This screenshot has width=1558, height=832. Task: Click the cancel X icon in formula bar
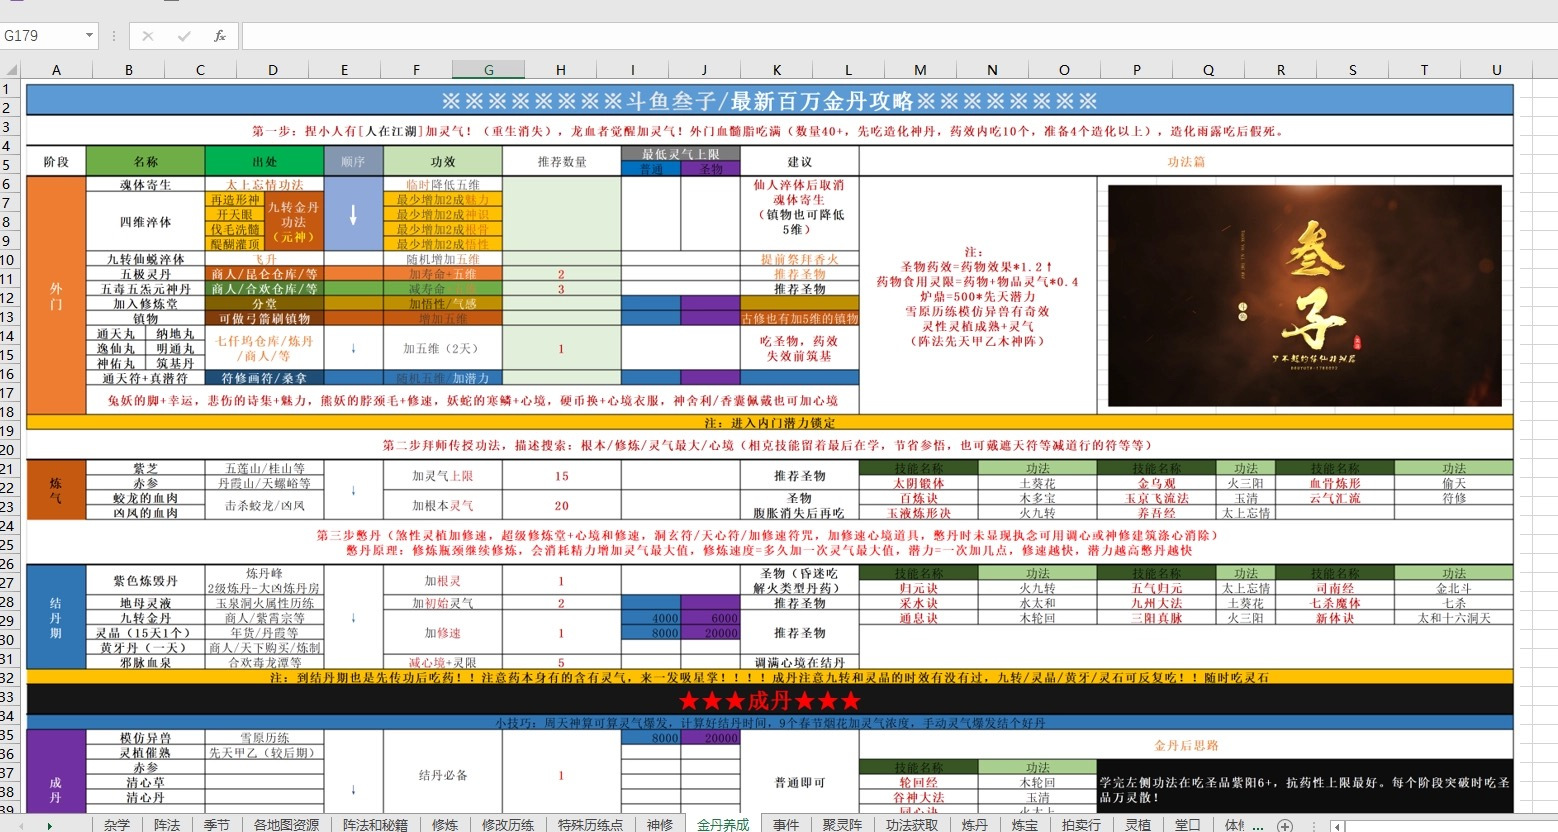[x=148, y=36]
